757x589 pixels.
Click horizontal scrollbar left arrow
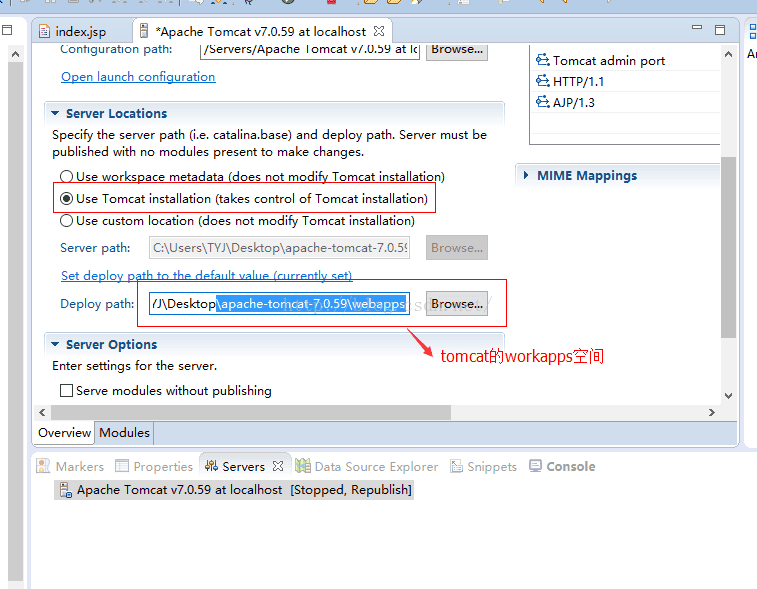pyautogui.click(x=42, y=412)
